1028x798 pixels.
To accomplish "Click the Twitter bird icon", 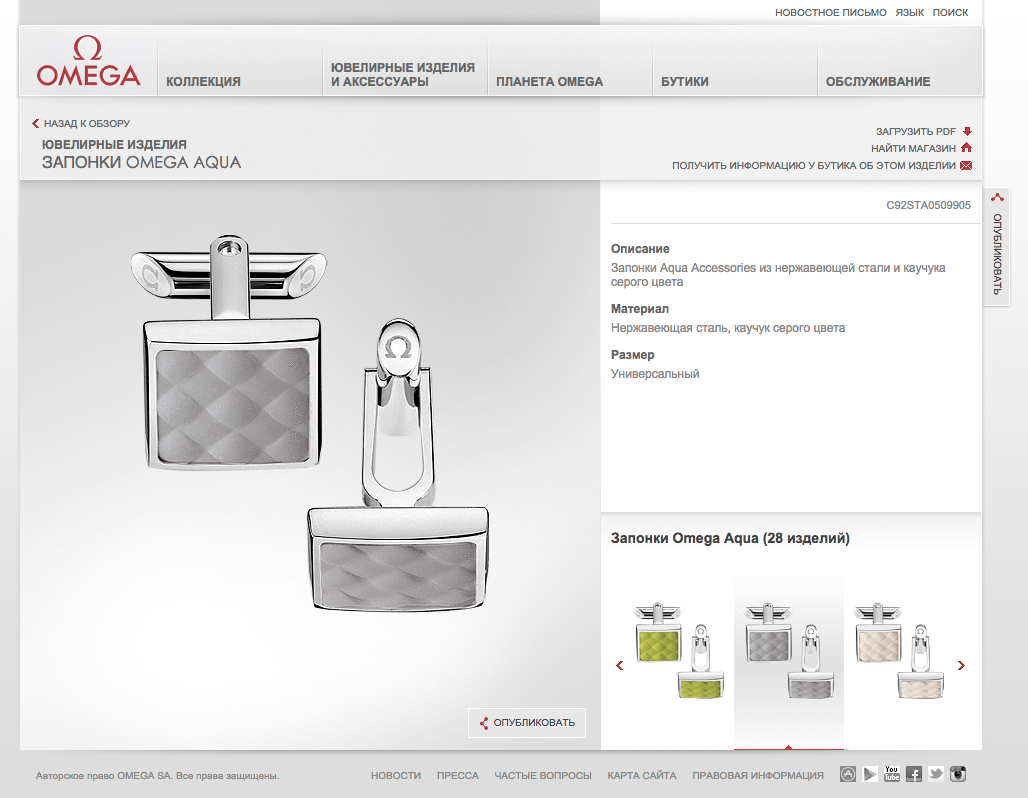I will click(x=936, y=774).
